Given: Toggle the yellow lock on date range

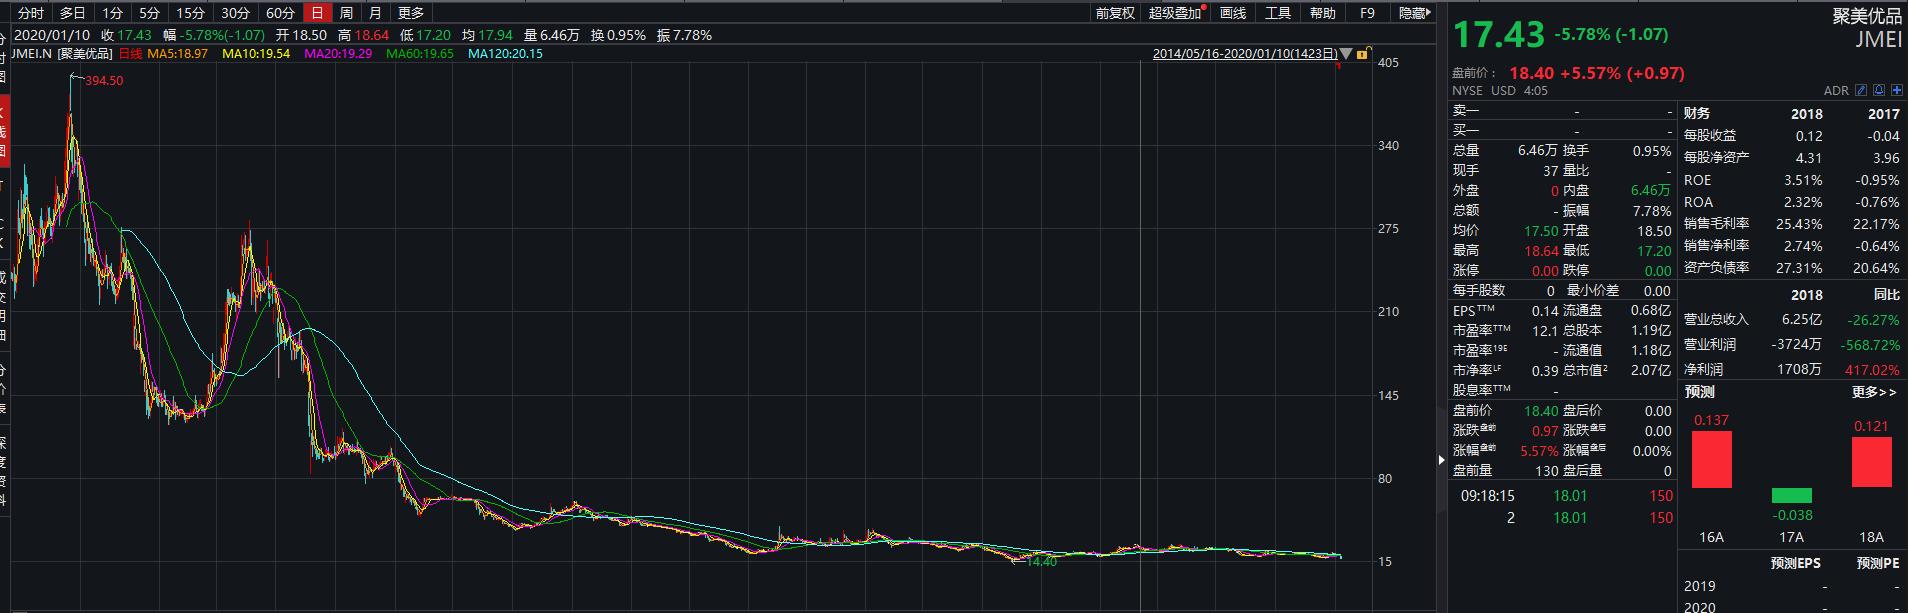Looking at the screenshot, I should (1362, 54).
